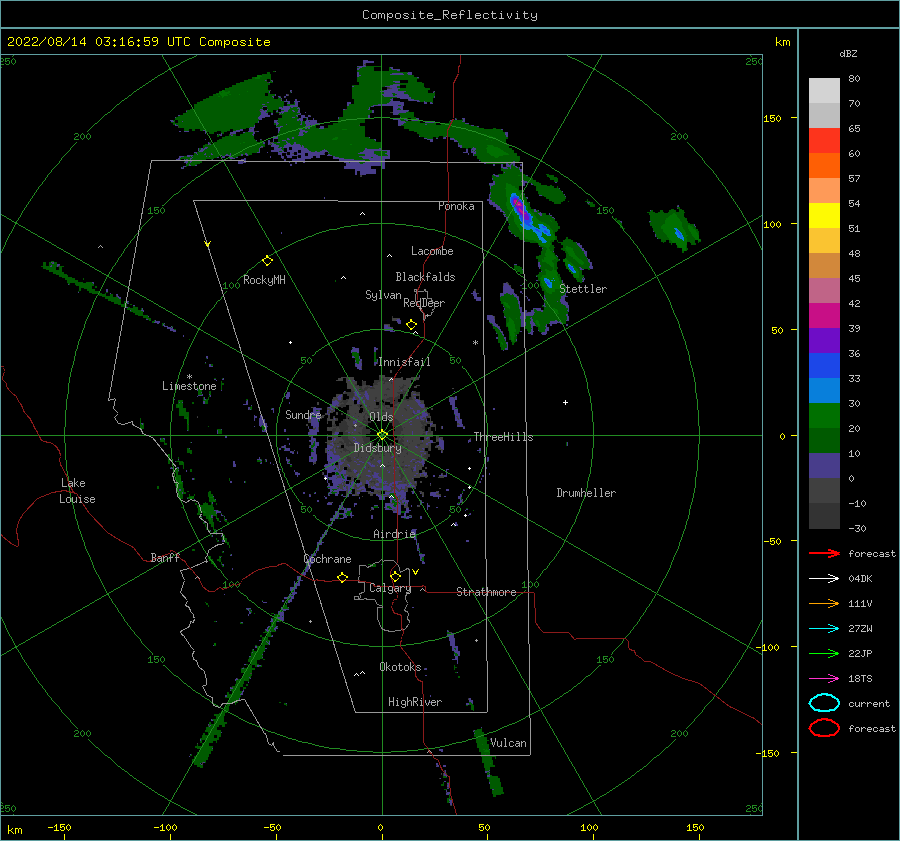Click the yellow diamond marker below RedDeer

(411, 325)
